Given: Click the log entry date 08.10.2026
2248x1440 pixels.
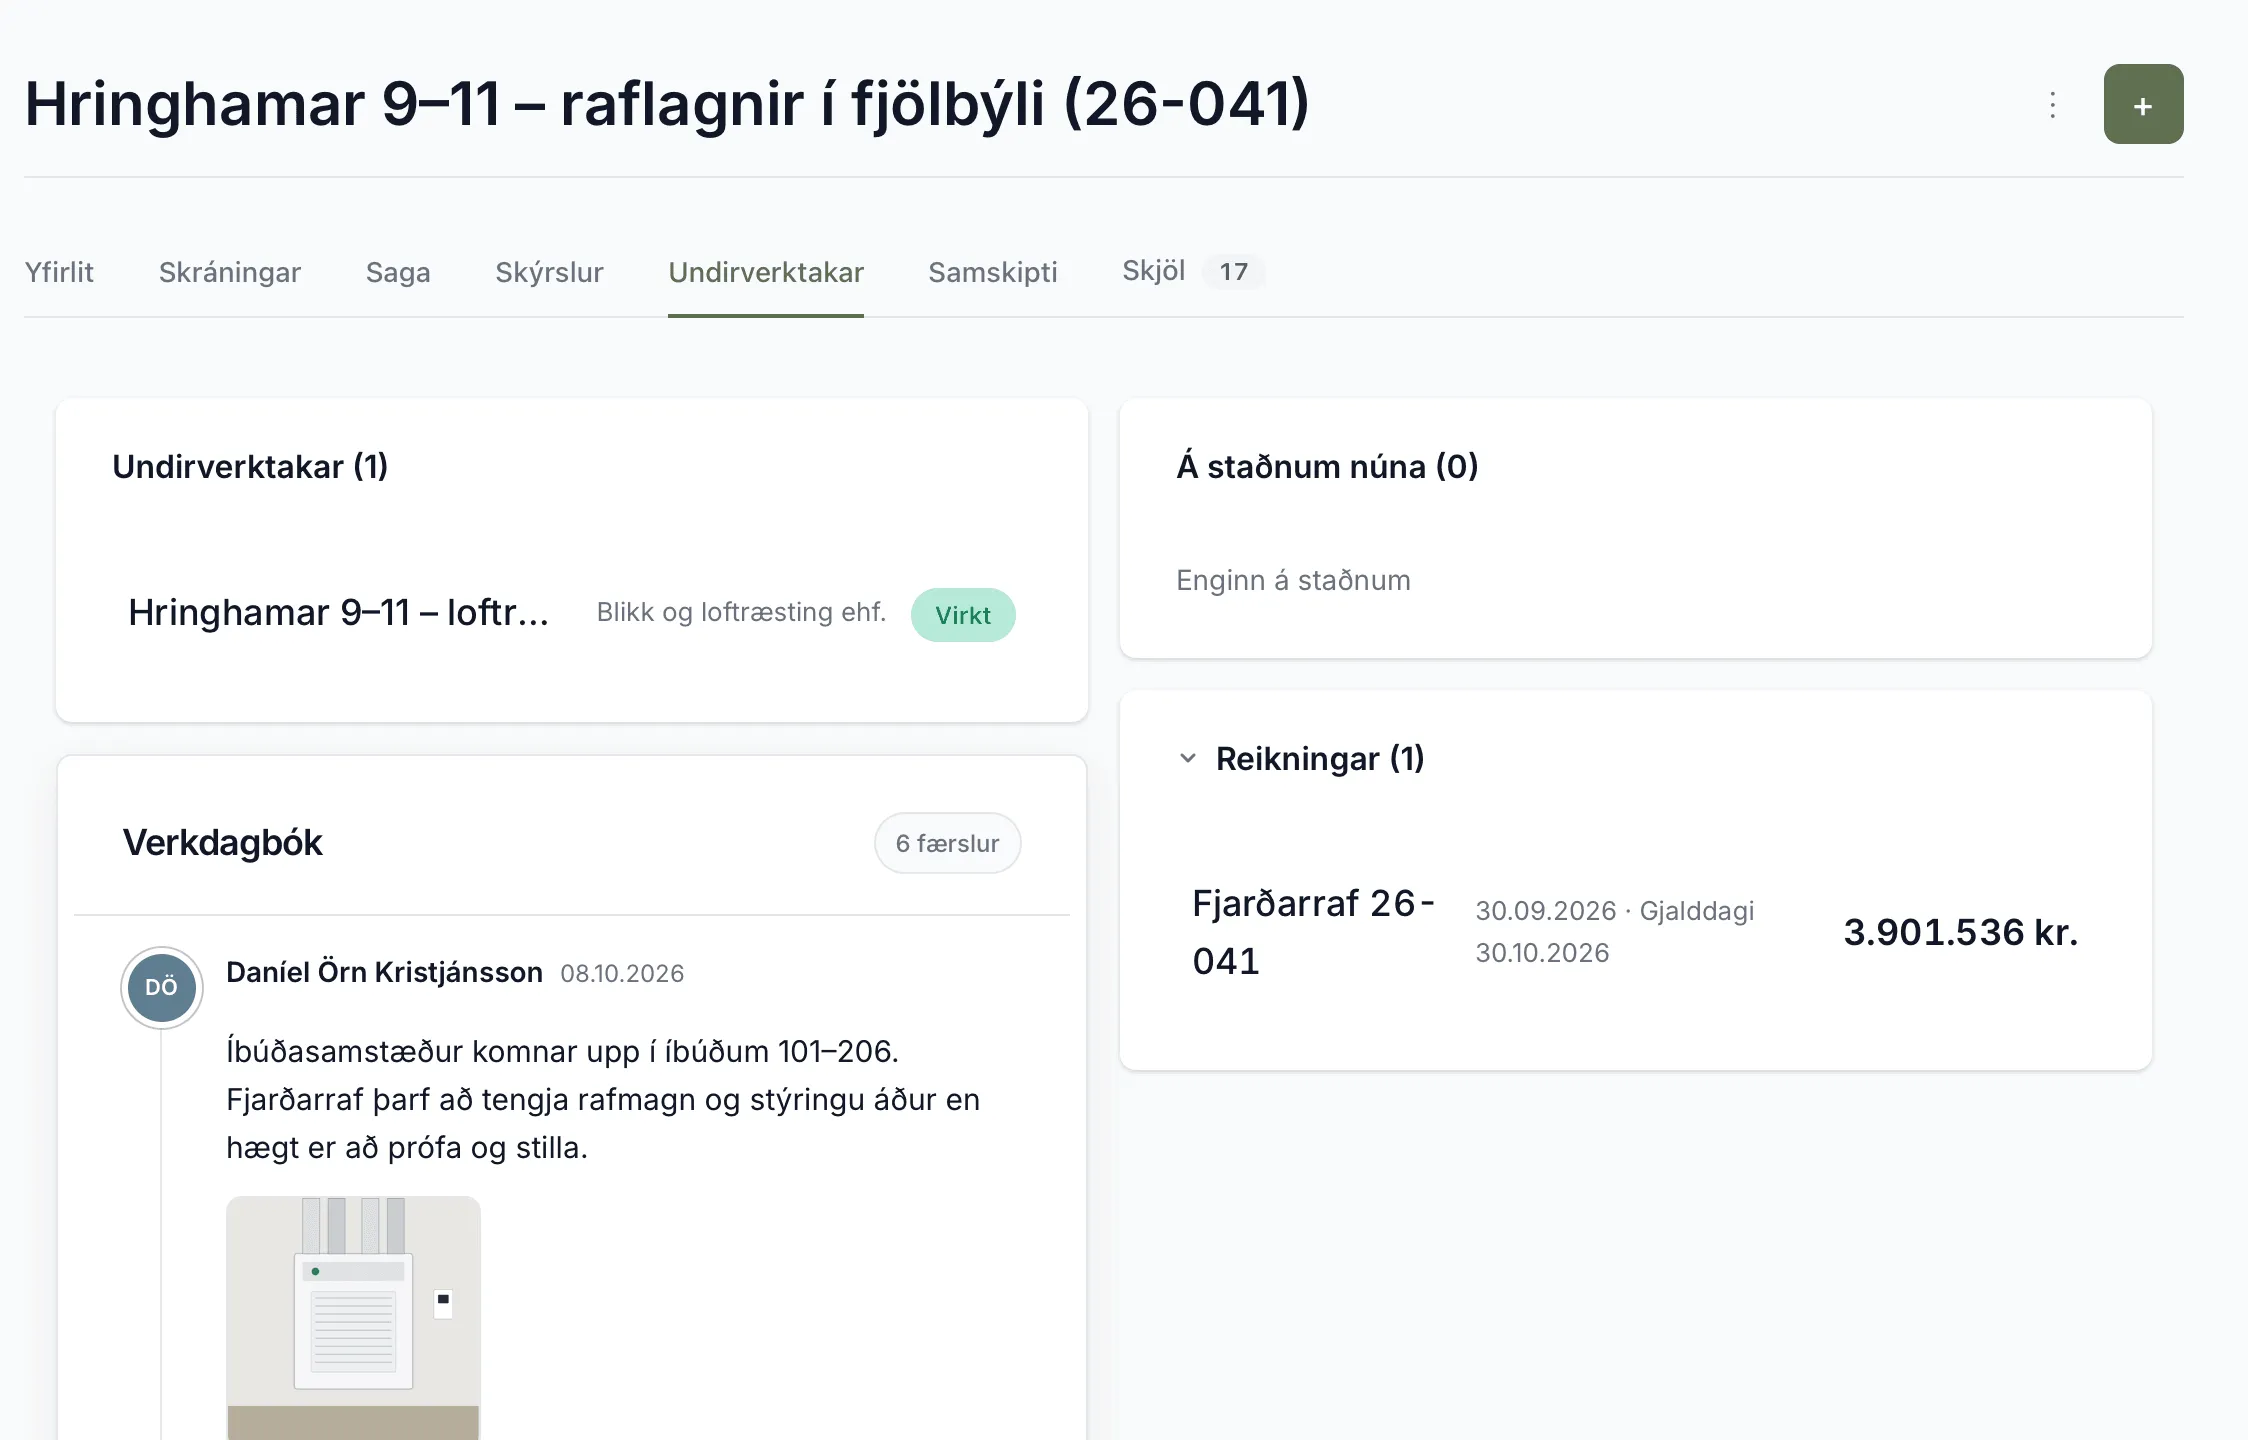Looking at the screenshot, I should coord(622,973).
